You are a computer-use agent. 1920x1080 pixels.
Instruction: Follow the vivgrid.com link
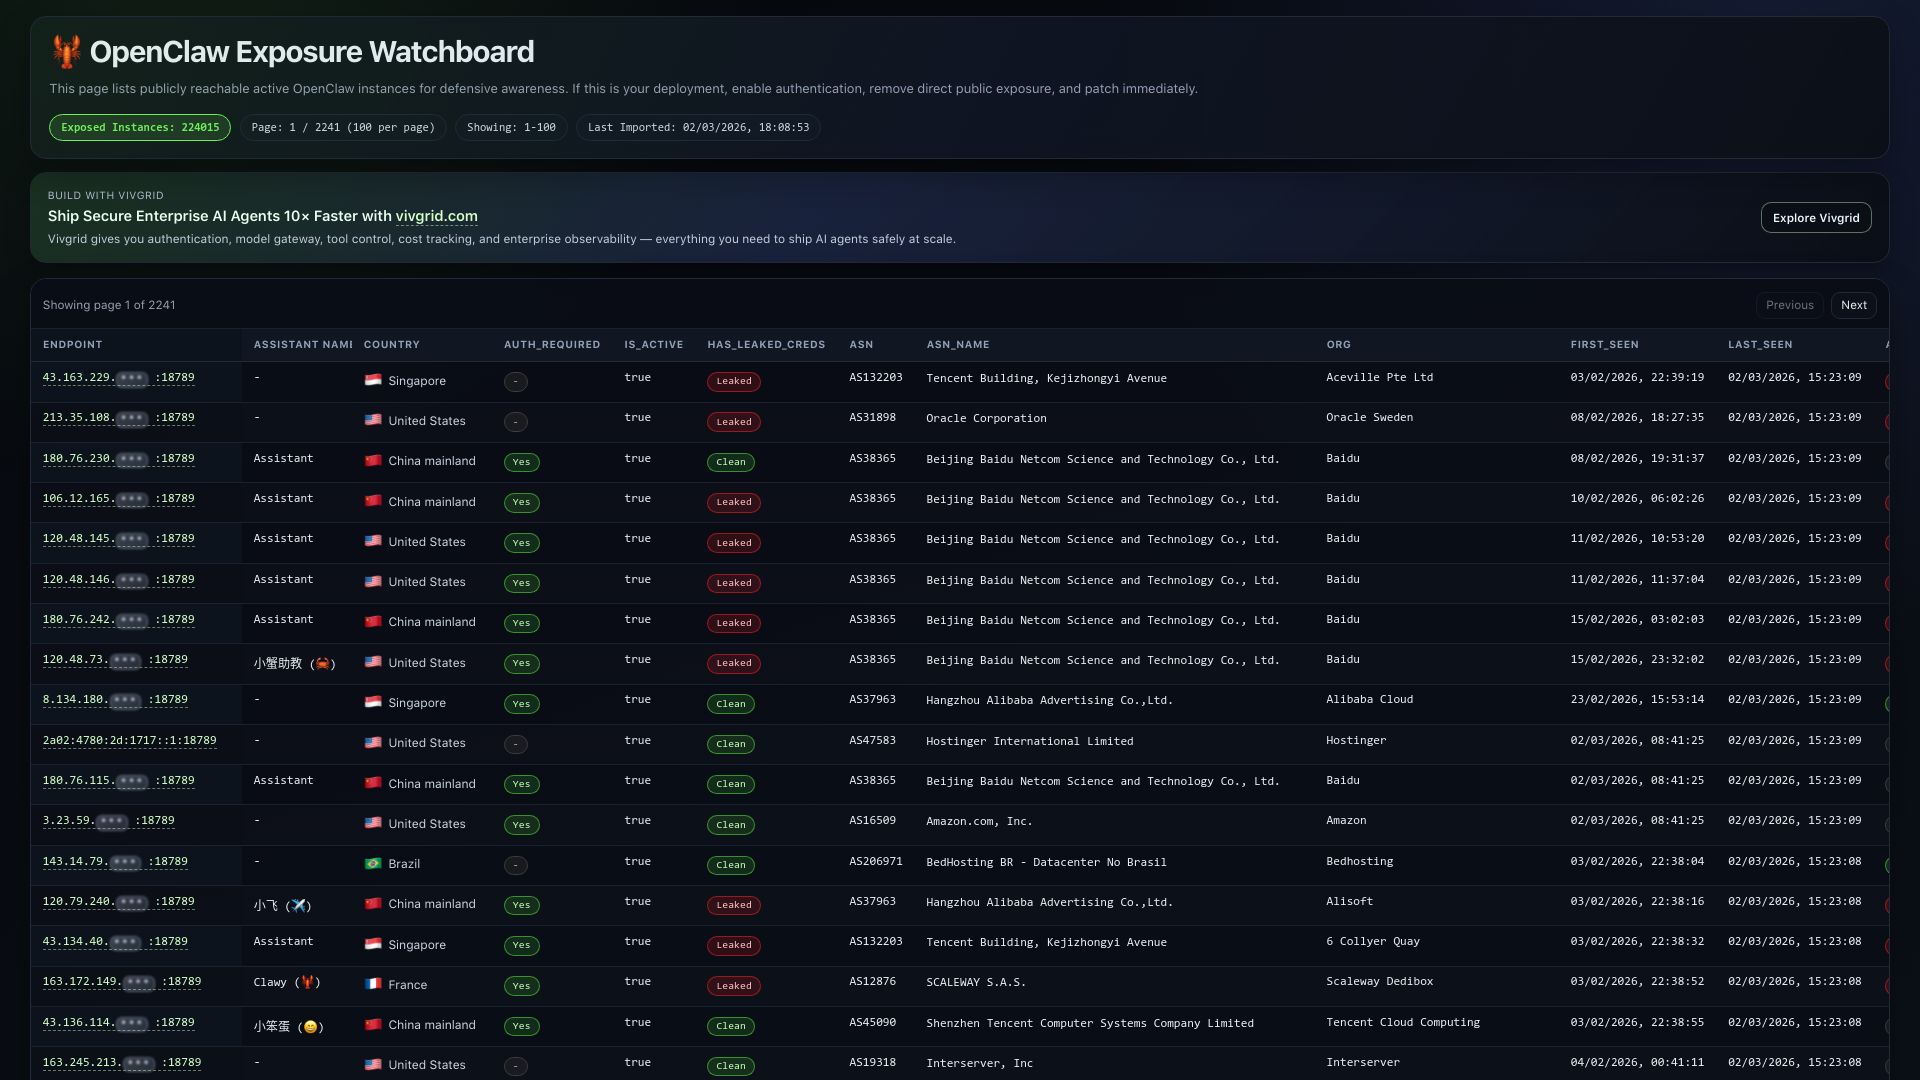click(436, 216)
